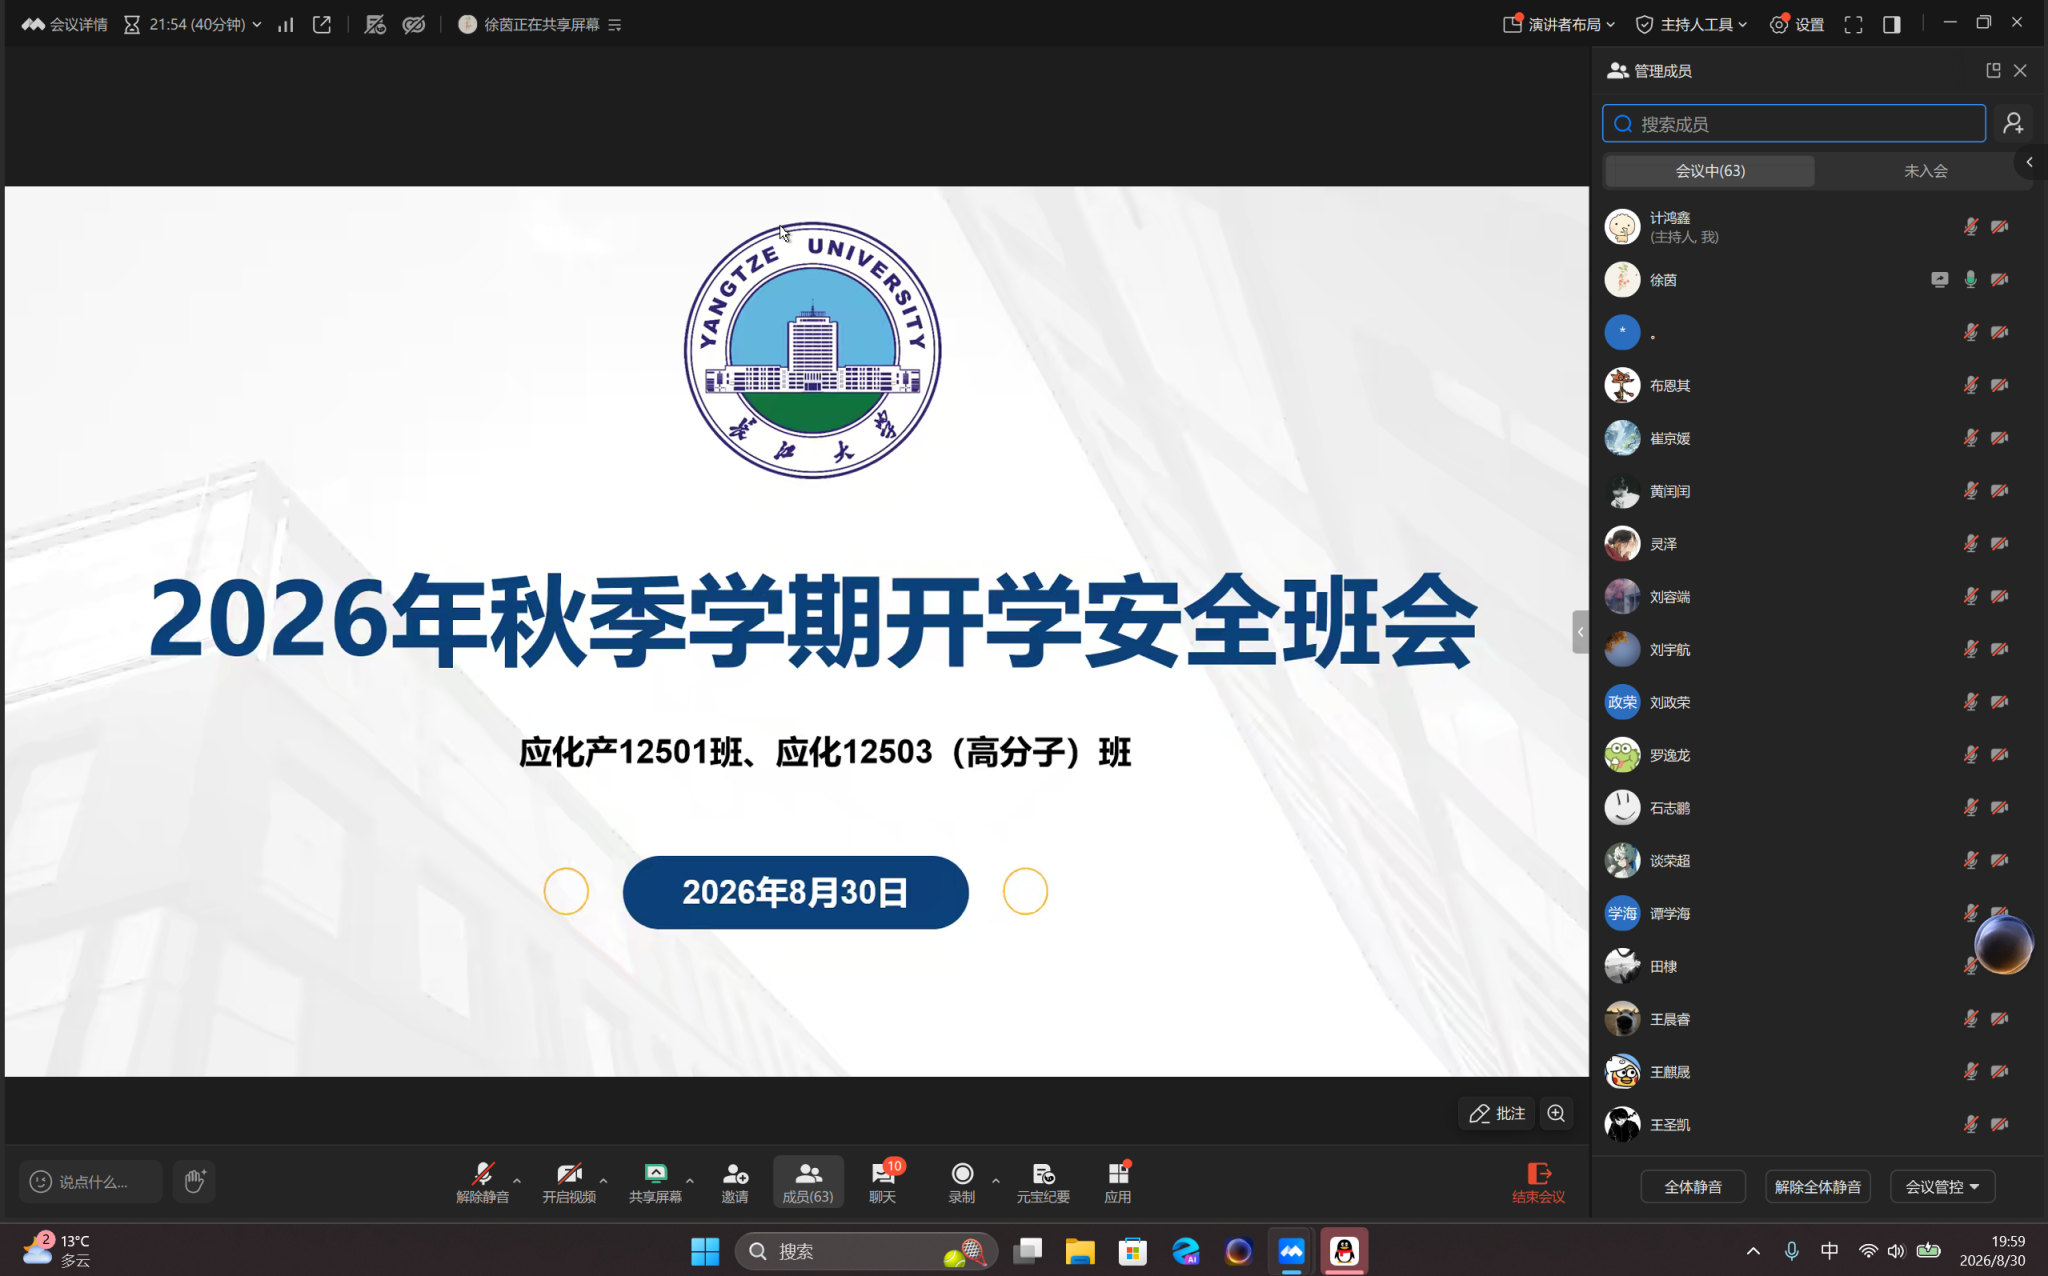Click 开启视频 to start camera
The height and width of the screenshot is (1276, 2048).
pos(569,1182)
